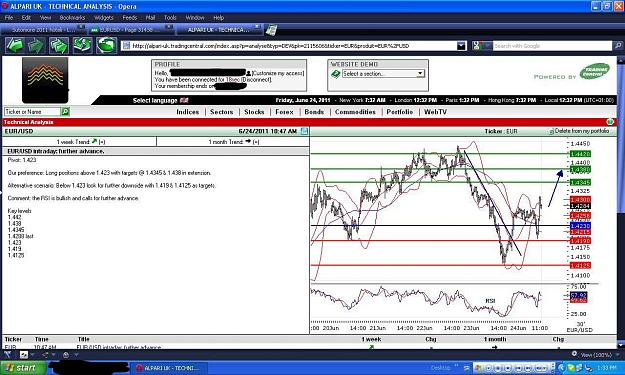
Task: Click the zoom magnifier icon in status bar
Action: click(574, 354)
